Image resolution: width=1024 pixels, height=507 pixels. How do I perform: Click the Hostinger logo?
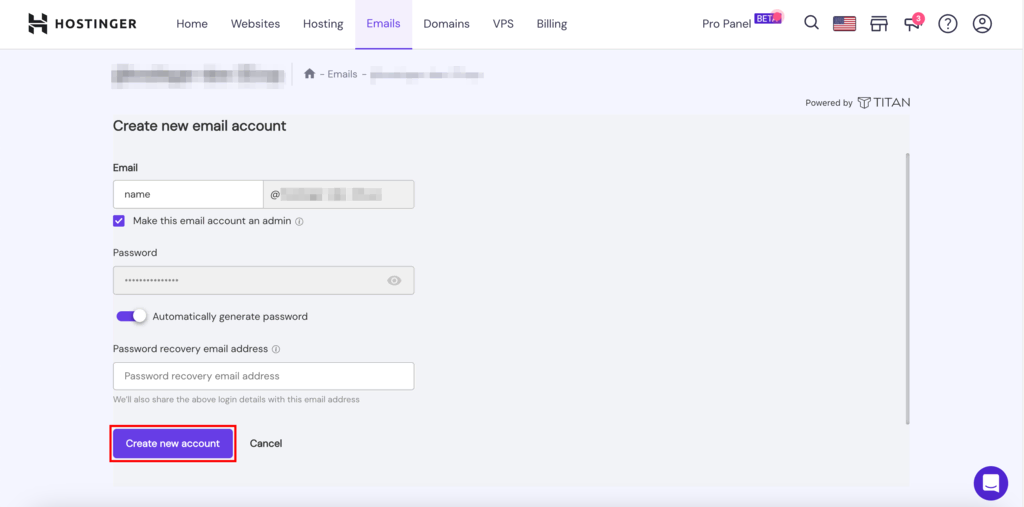tap(82, 24)
